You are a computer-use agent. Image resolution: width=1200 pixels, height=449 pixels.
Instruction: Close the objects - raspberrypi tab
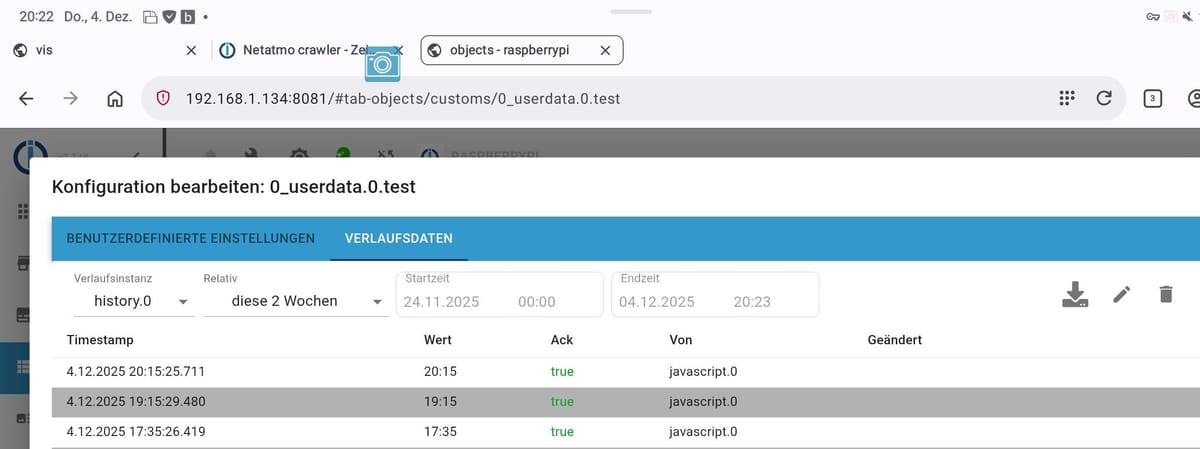pos(605,50)
